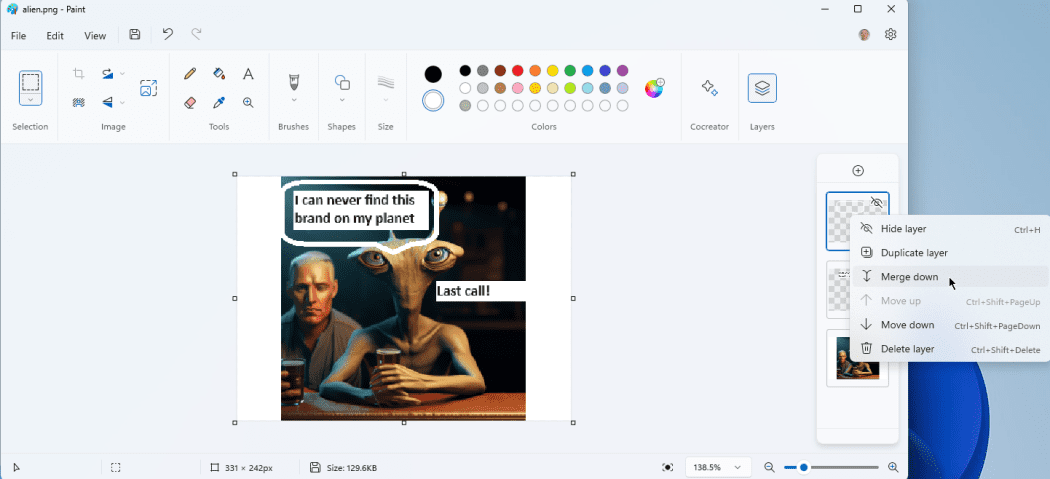
Task: Open the Brushes dropdown arrow
Action: (294, 100)
